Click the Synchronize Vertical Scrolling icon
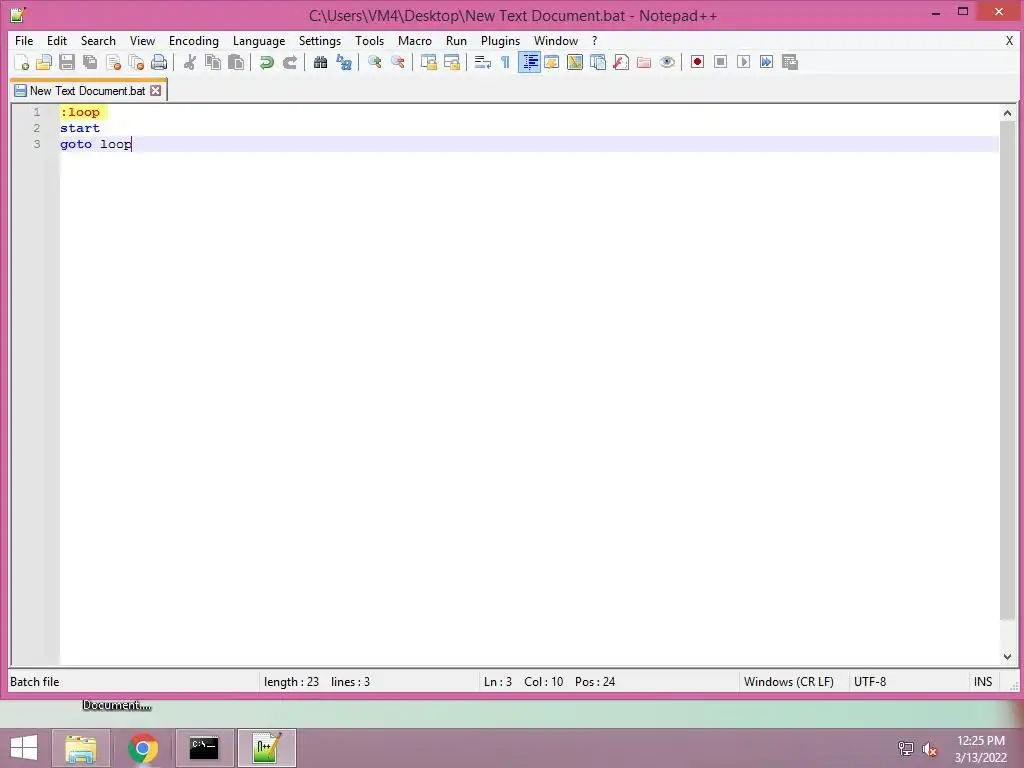Viewport: 1024px width, 768px height. click(429, 62)
